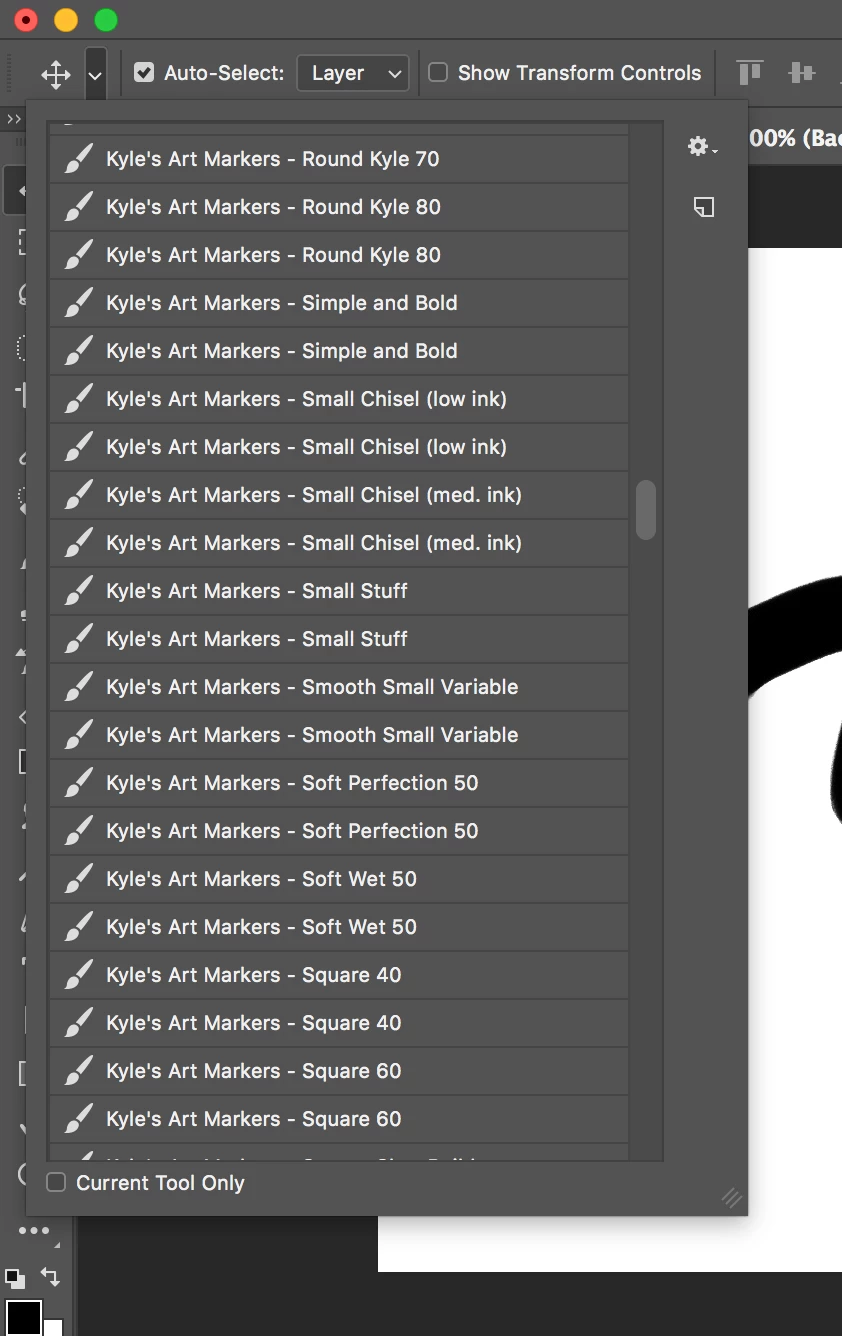The height and width of the screenshot is (1336, 842).
Task: Pick the first Square 40 preset
Action: point(339,975)
